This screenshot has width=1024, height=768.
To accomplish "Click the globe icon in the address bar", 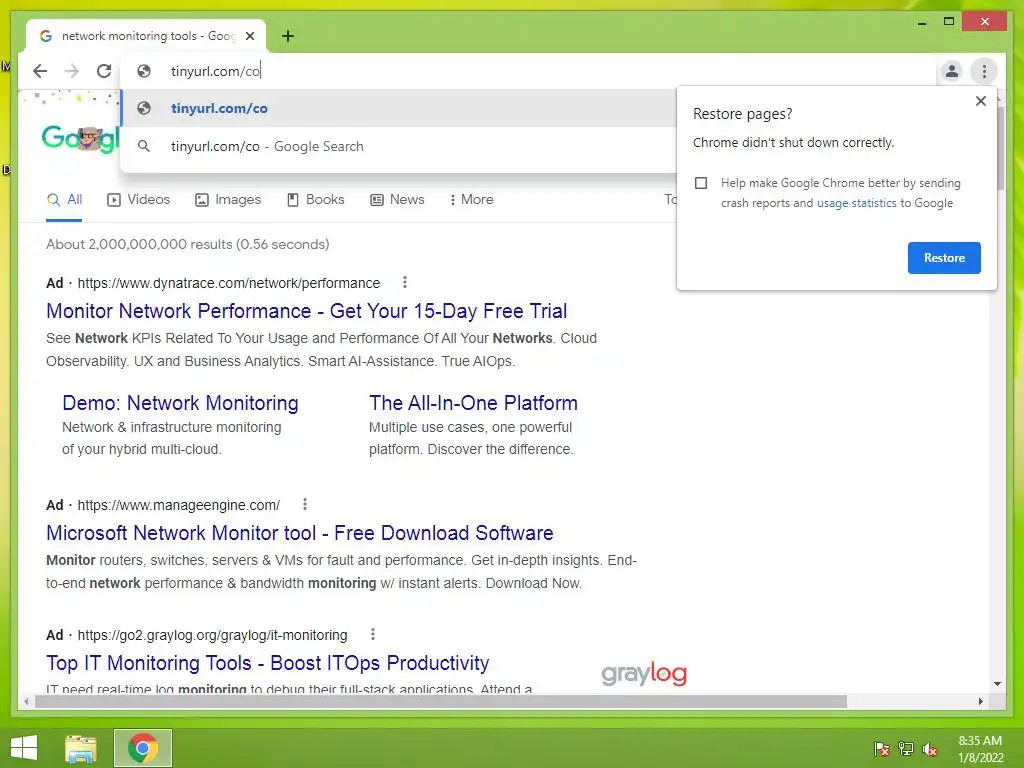I will 144,71.
